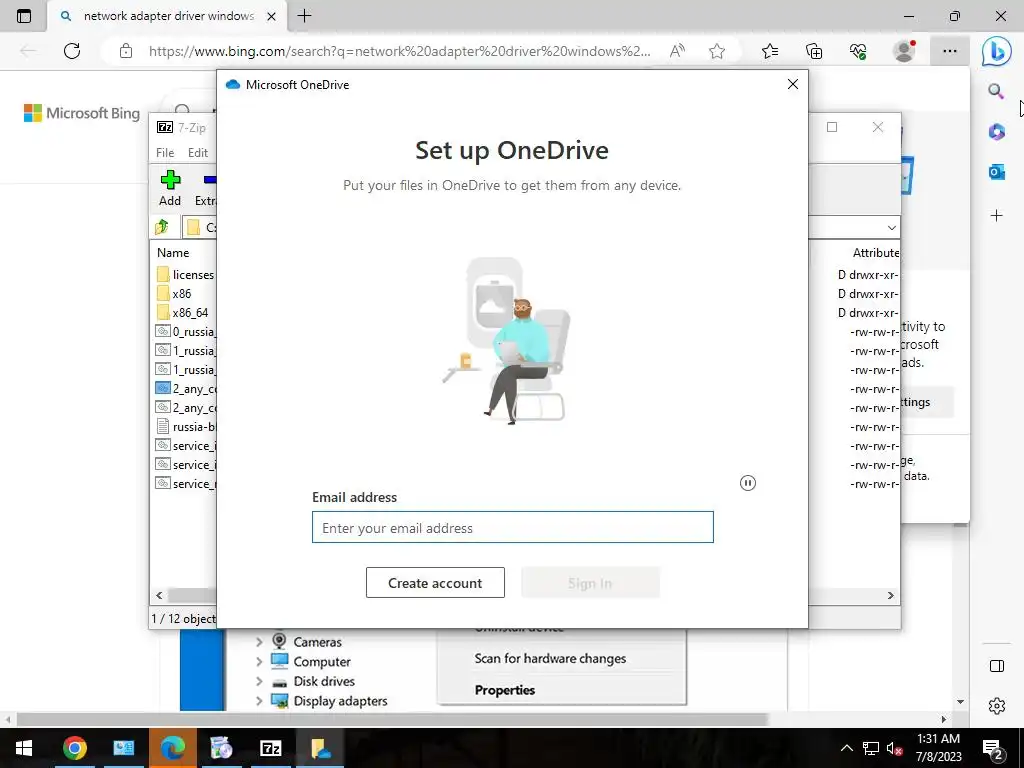Click the Edge address bar URL
1024x768 pixels.
pyautogui.click(x=399, y=51)
